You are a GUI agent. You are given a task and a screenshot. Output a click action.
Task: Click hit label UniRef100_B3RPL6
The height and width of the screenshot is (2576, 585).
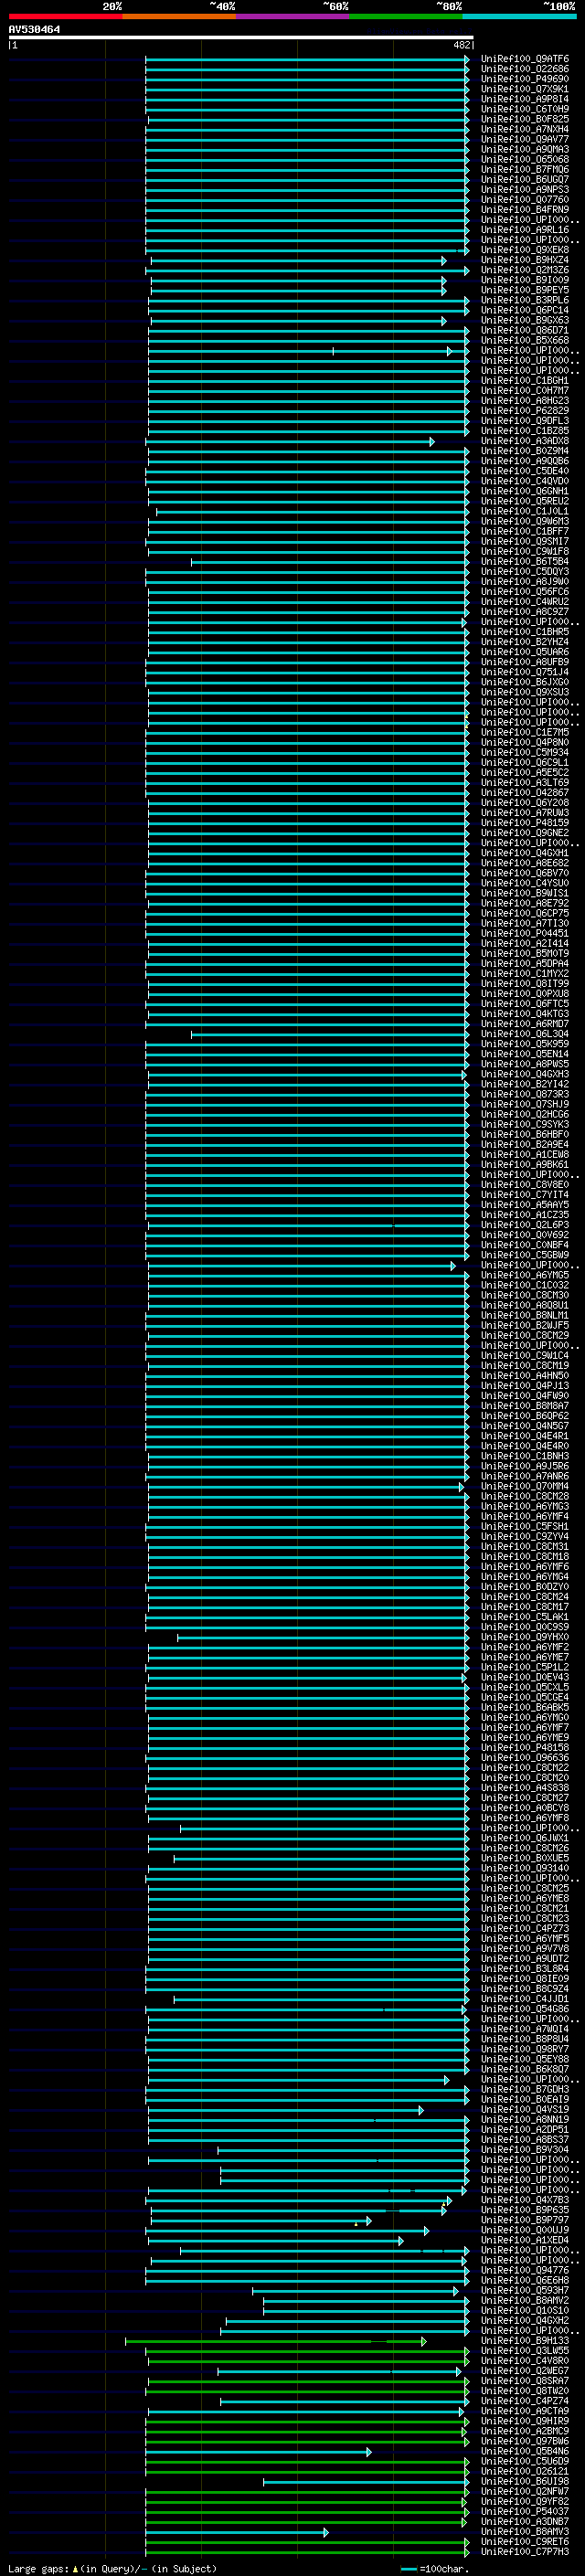pos(525,300)
